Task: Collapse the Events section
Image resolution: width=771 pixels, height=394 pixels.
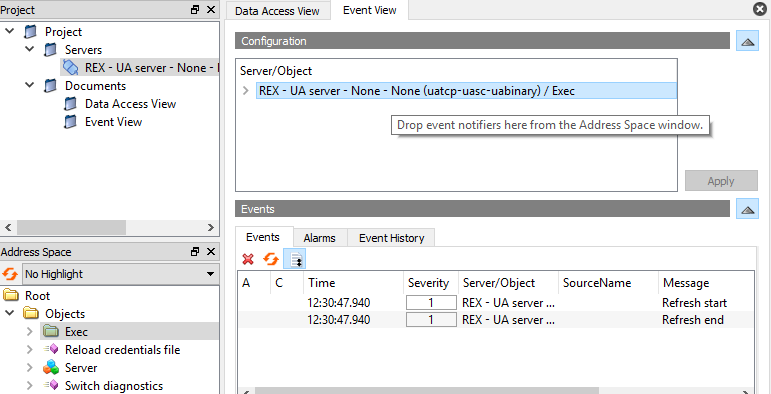Action: pyautogui.click(x=747, y=209)
